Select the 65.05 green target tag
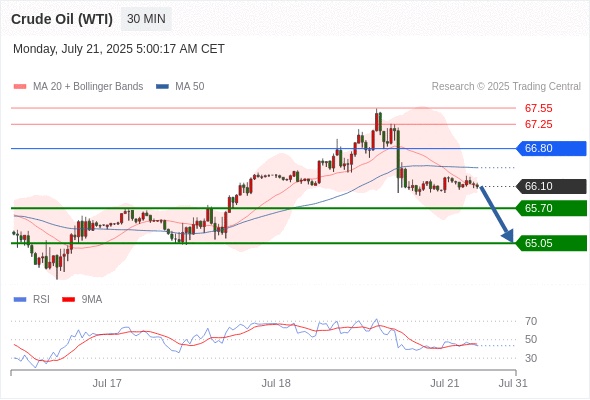This screenshot has height=400, width=590. click(x=550, y=243)
